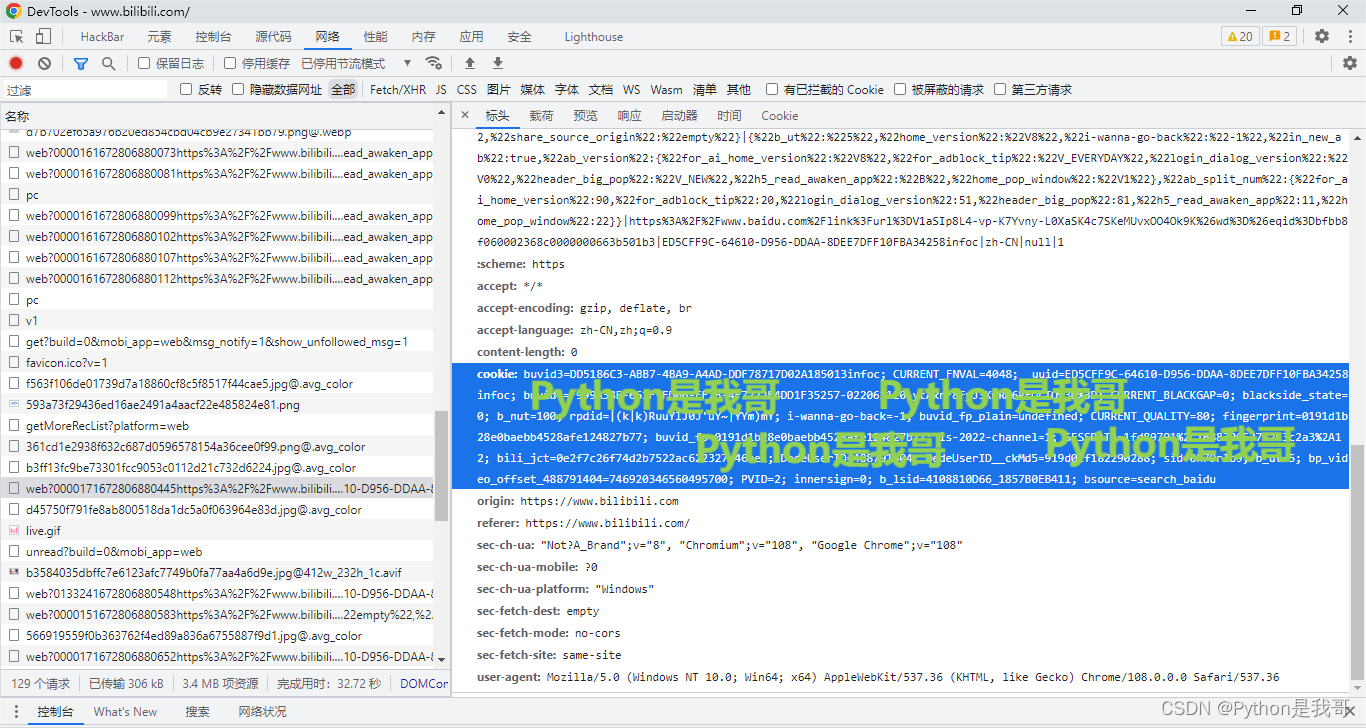This screenshot has width=1366, height=728.
Task: Open the Security panel tab
Action: [519, 37]
